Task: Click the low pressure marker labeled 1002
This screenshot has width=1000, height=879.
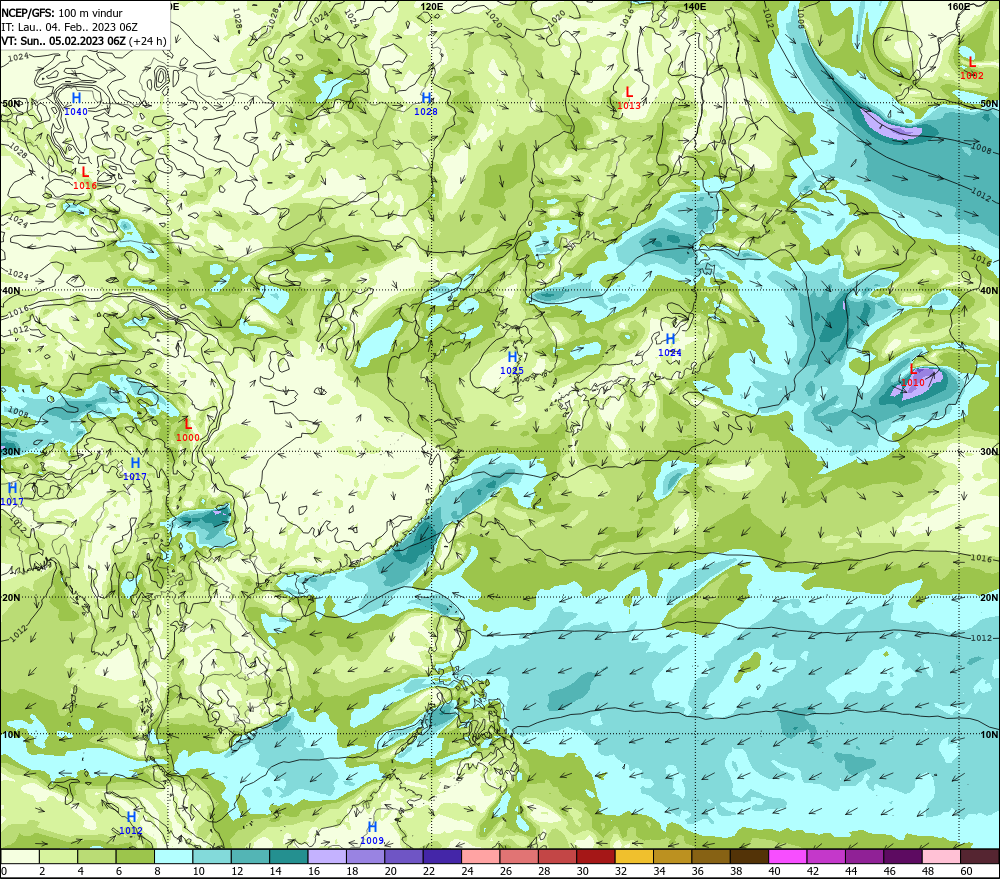Action: tap(971, 68)
